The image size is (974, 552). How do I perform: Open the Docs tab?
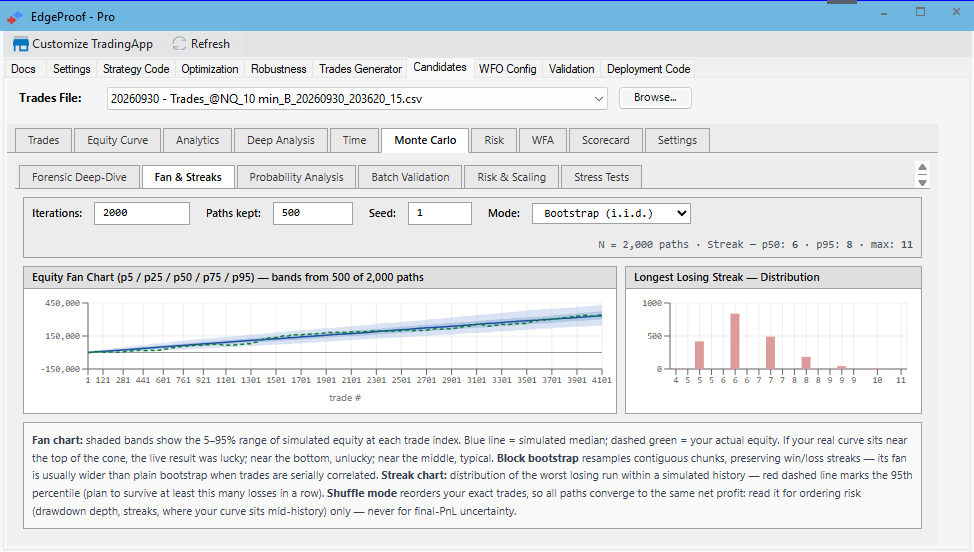point(24,69)
